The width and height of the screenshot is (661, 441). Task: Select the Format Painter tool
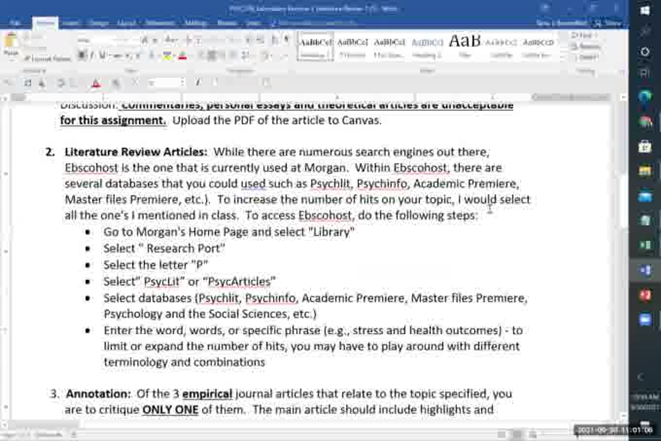click(x=48, y=60)
